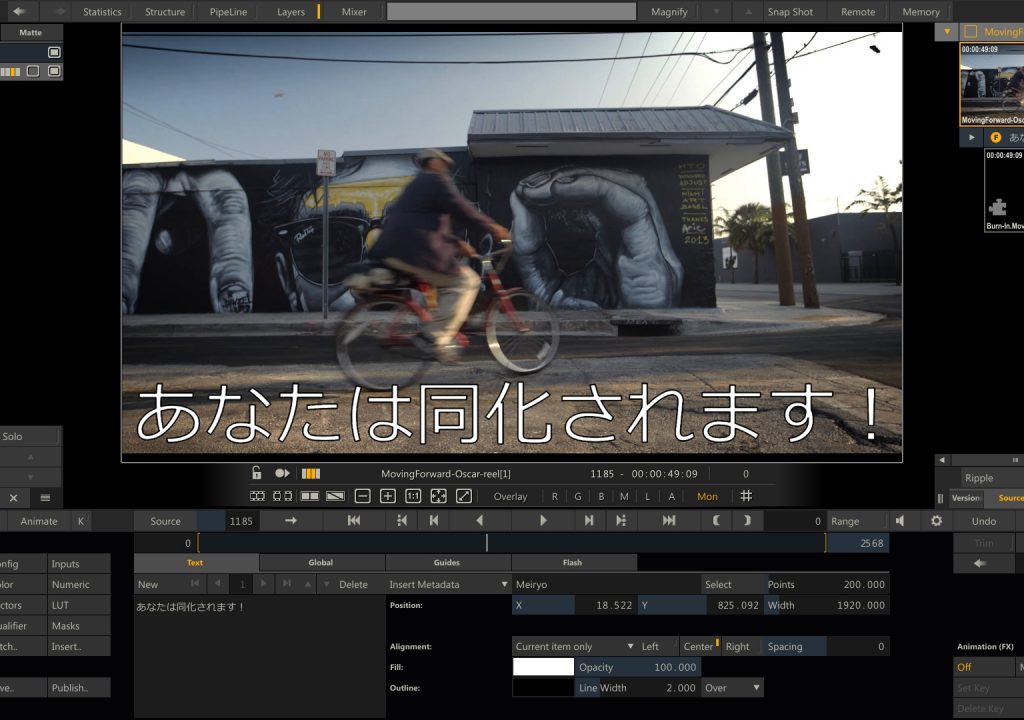Play the shot forward
The width and height of the screenshot is (1024, 720).
point(543,521)
